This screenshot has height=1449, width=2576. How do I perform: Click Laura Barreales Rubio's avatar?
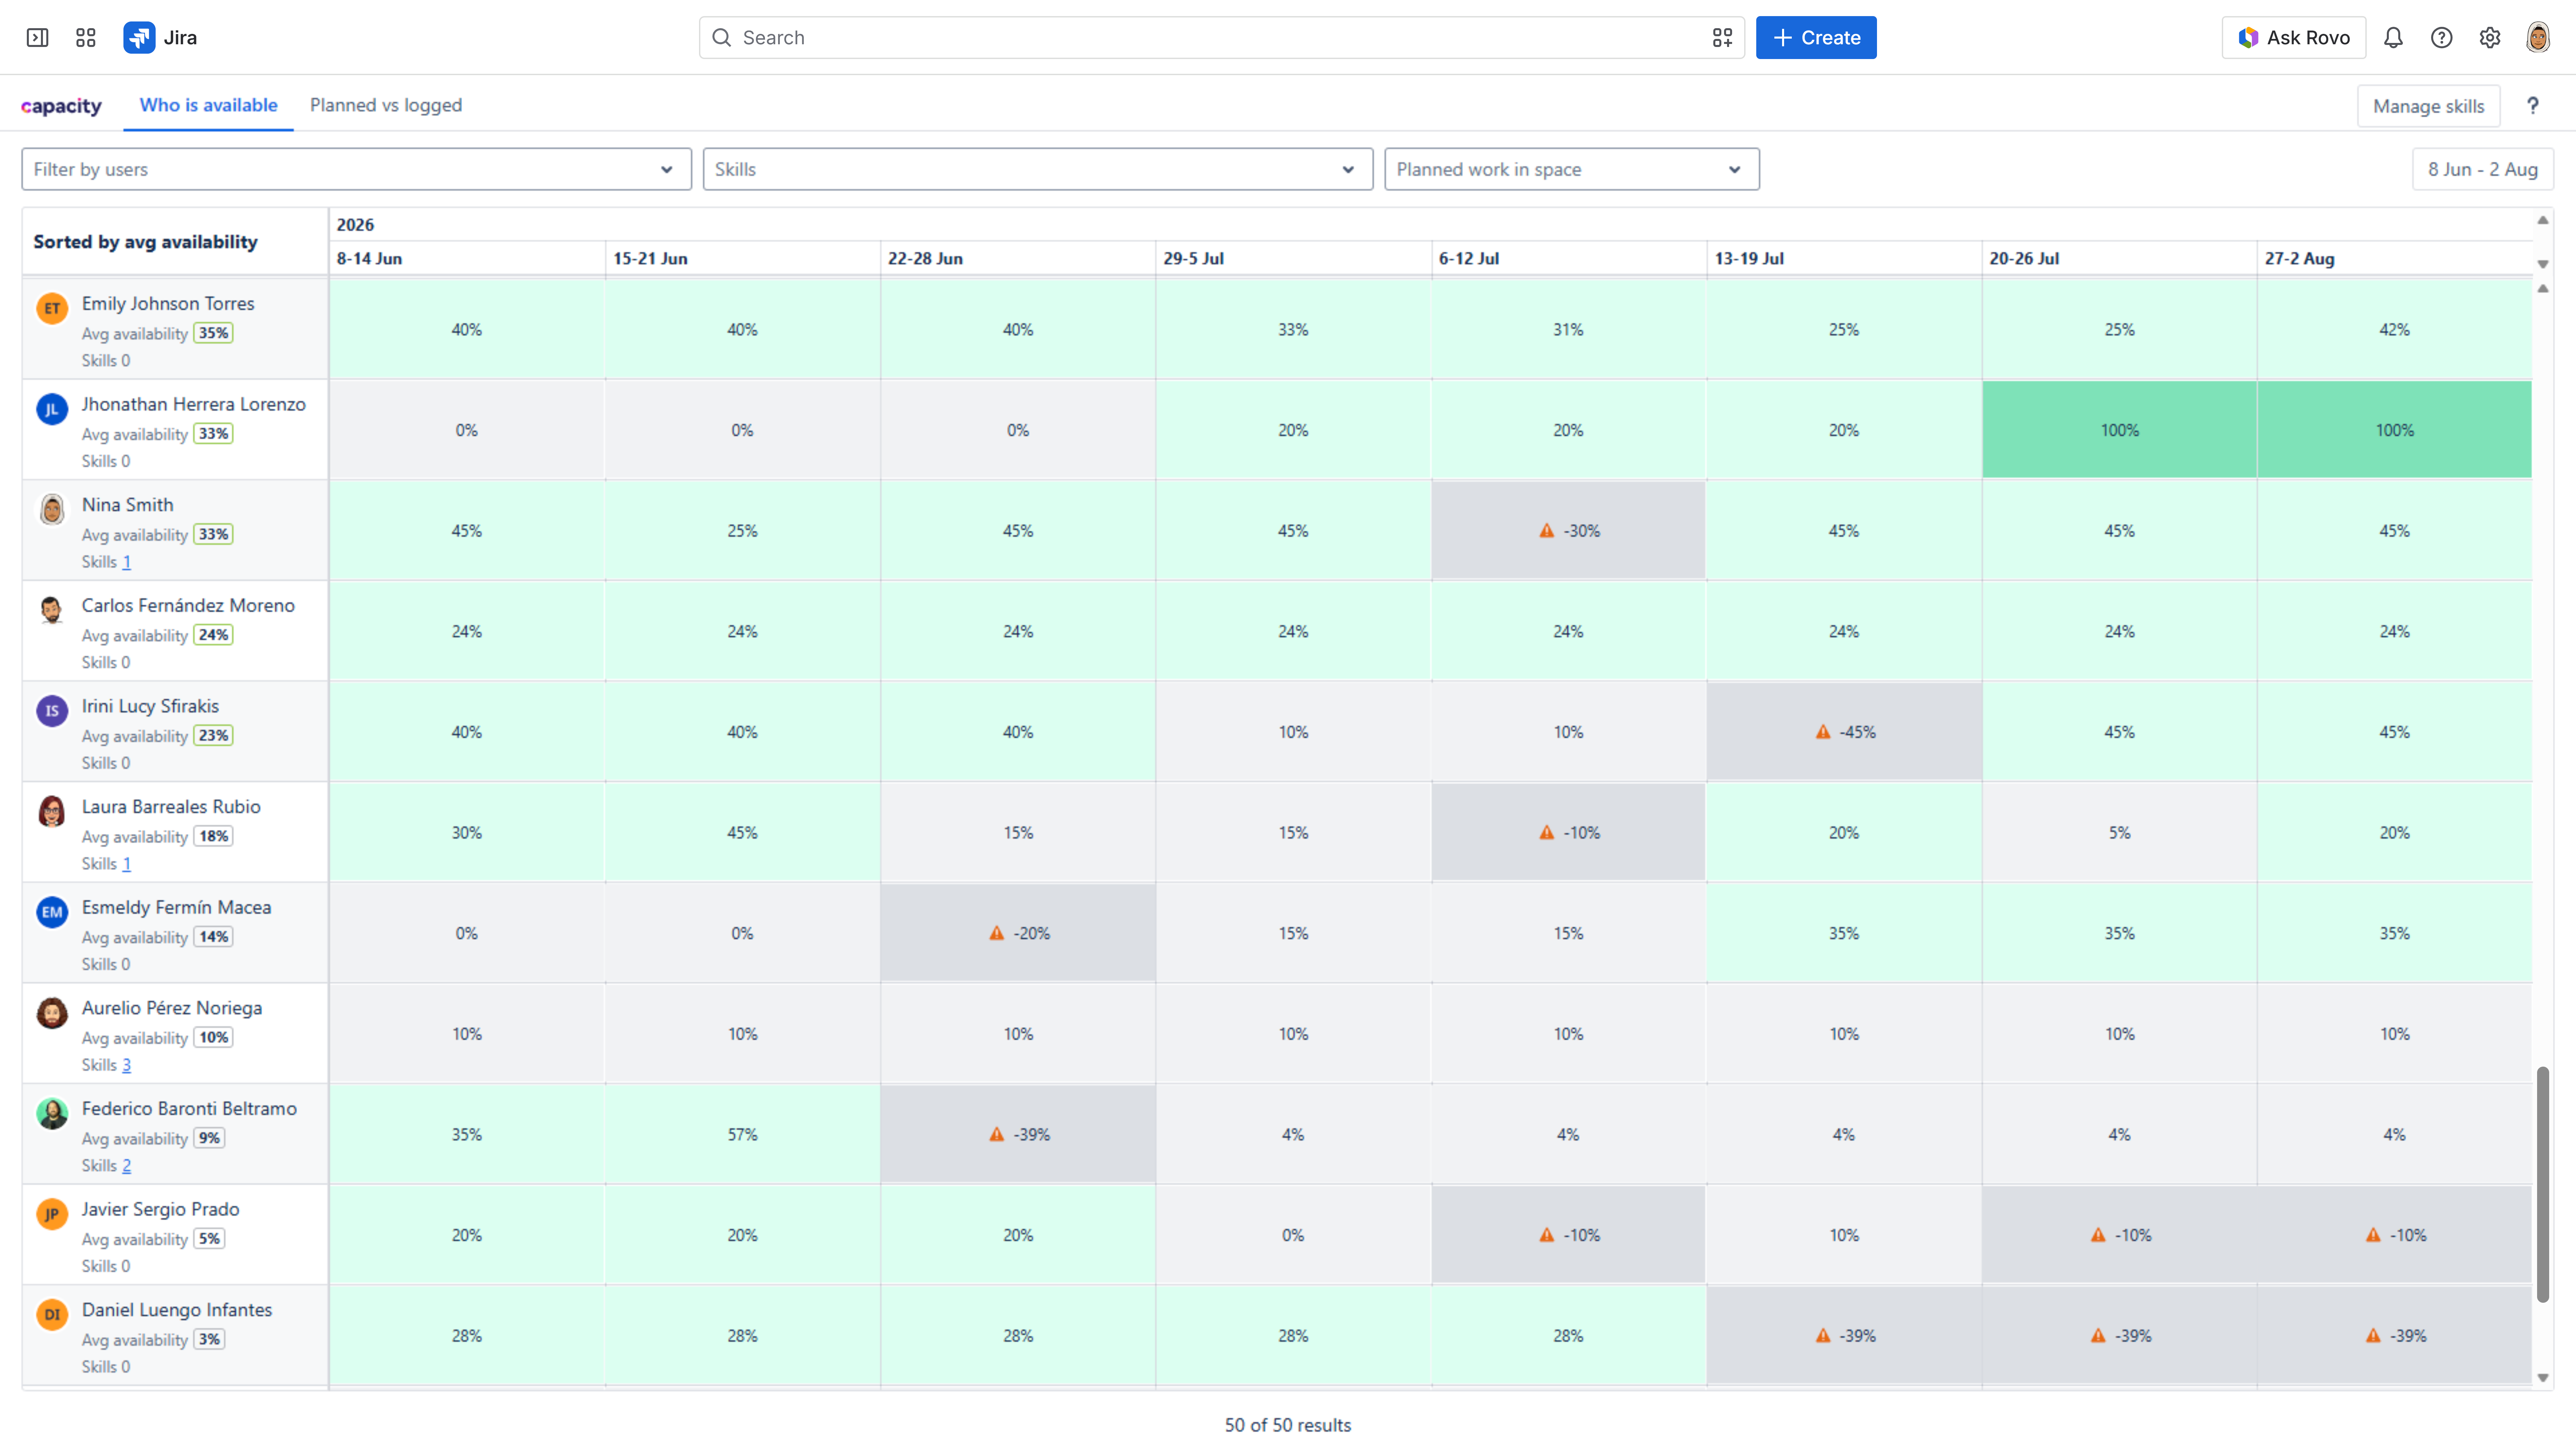pyautogui.click(x=52, y=811)
